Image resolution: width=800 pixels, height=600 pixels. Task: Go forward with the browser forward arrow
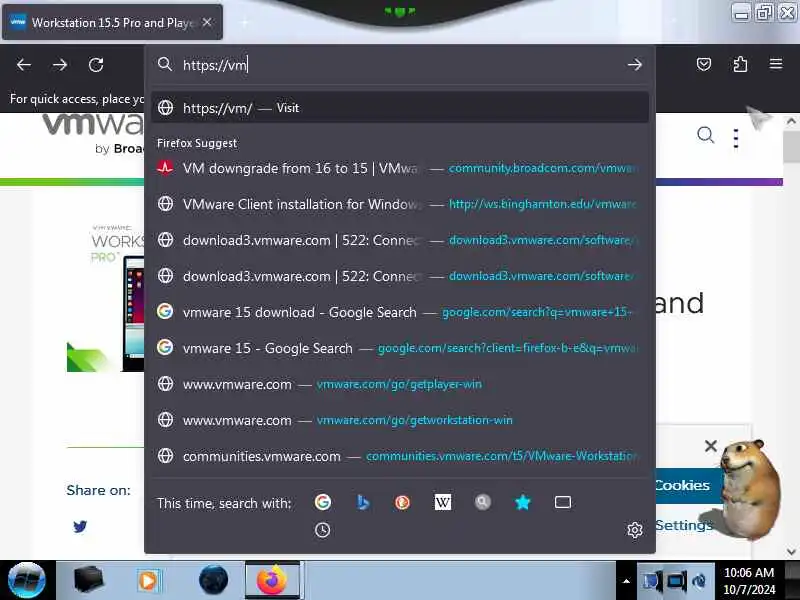(60, 65)
